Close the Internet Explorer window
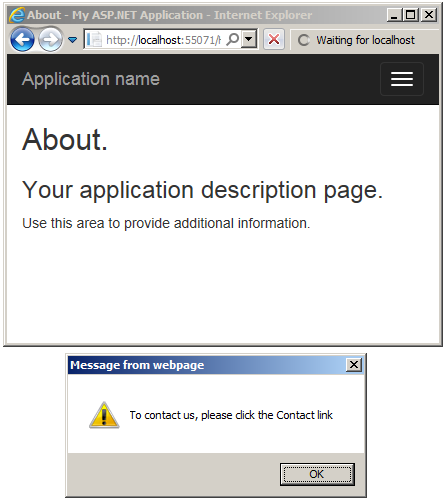The height and width of the screenshot is (501, 445). pyautogui.click(x=429, y=15)
